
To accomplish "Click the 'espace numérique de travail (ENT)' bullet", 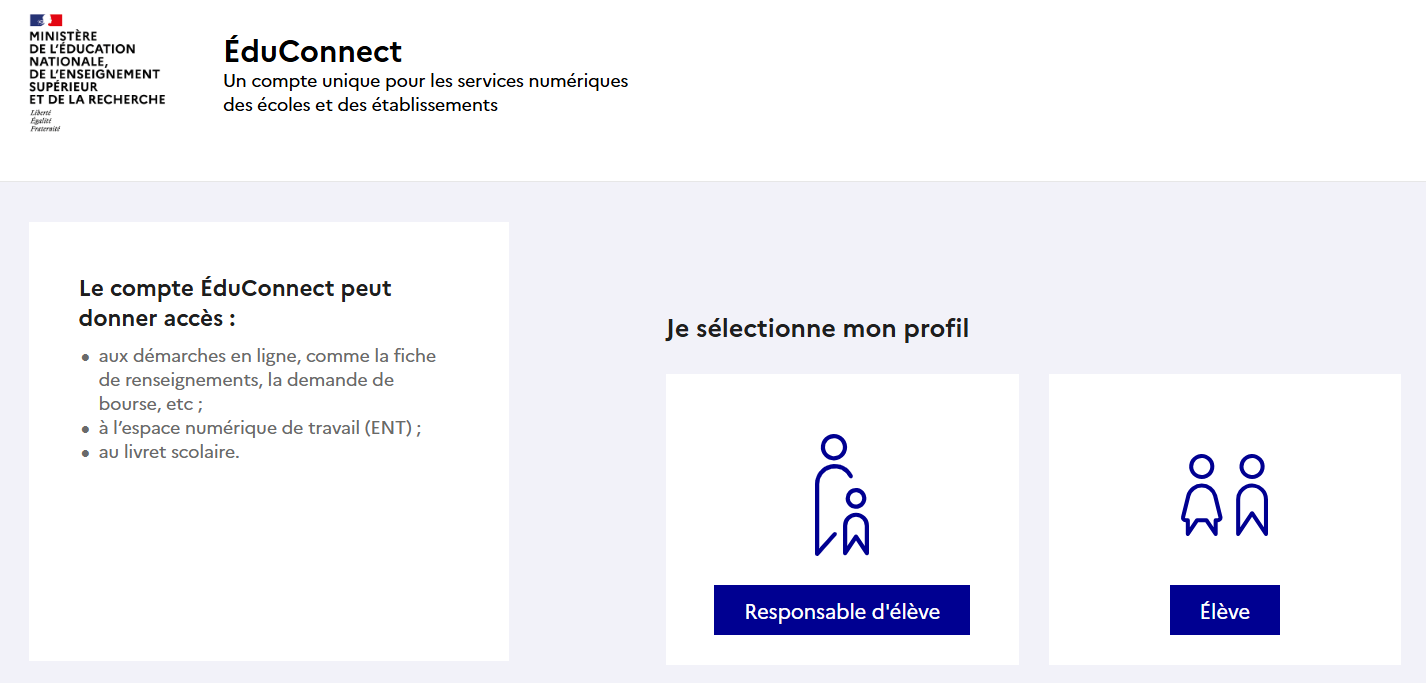I will (260, 428).
